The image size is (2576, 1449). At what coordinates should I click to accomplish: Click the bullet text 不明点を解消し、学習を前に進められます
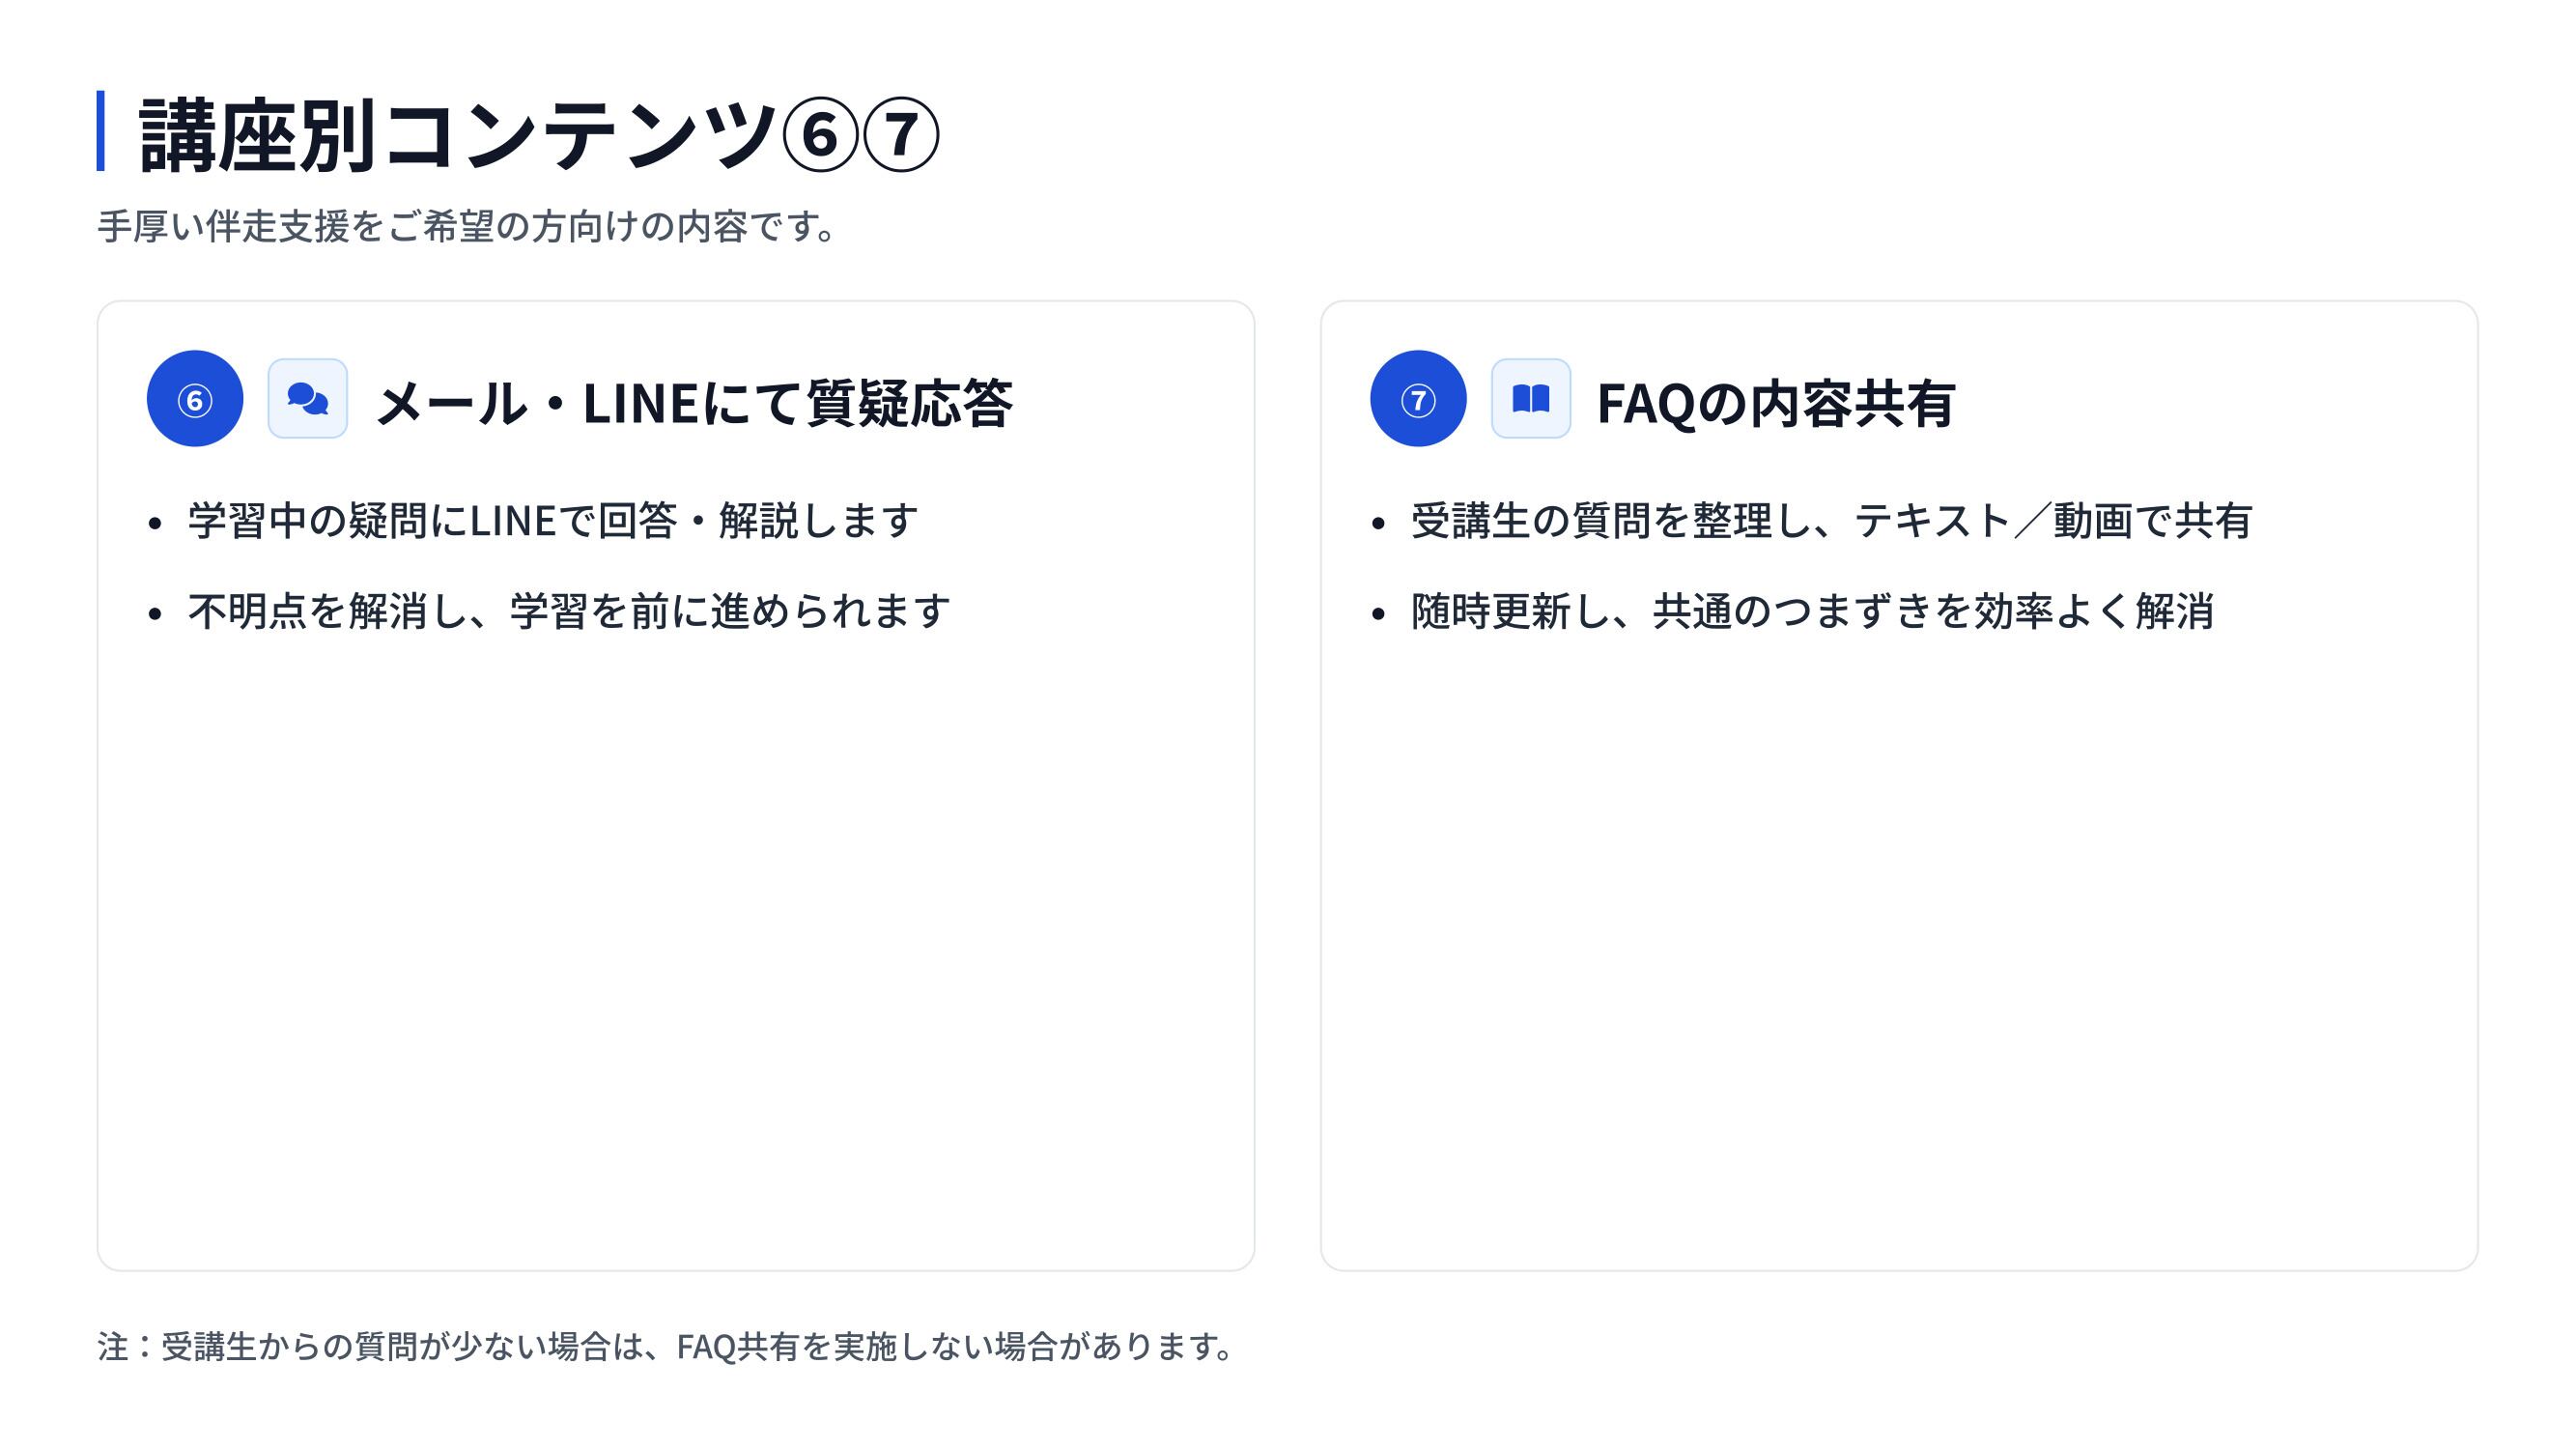(568, 611)
